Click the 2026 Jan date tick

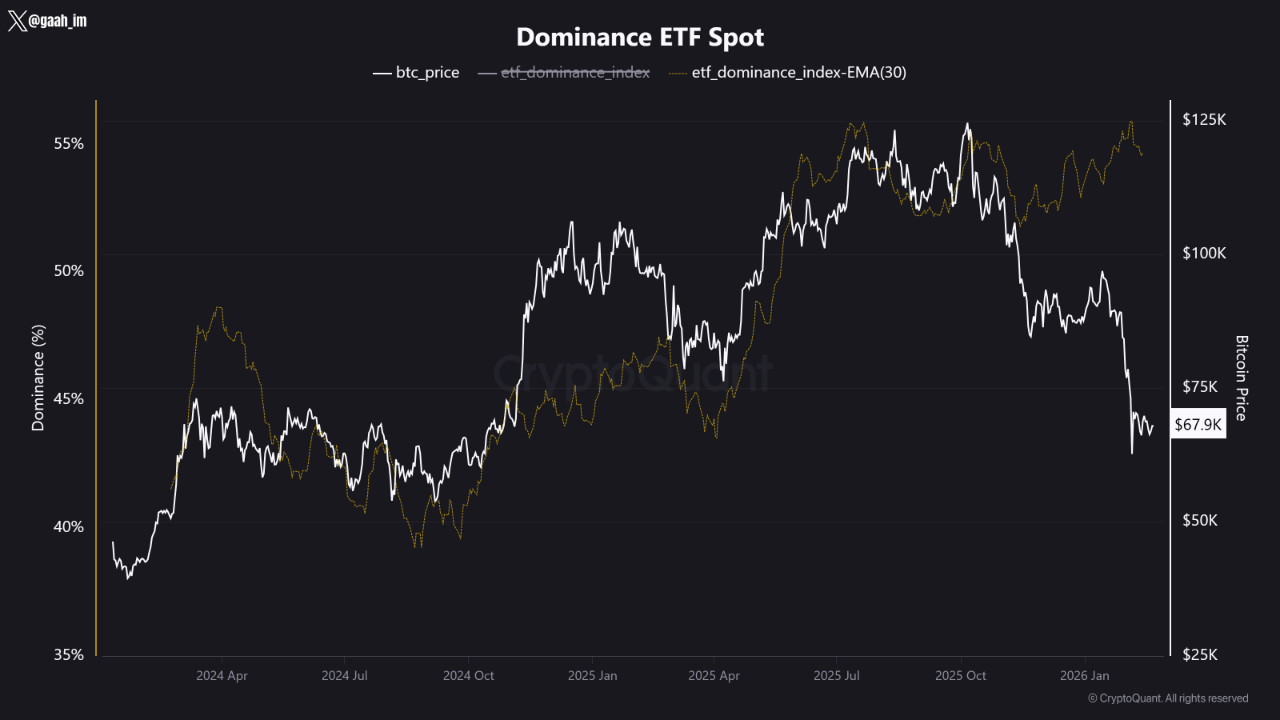pos(1085,676)
